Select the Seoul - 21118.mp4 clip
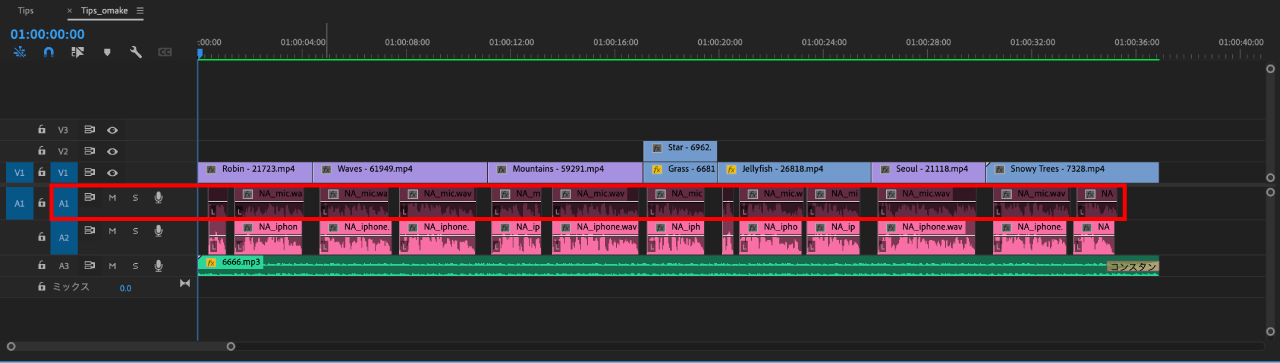 [x=928, y=173]
